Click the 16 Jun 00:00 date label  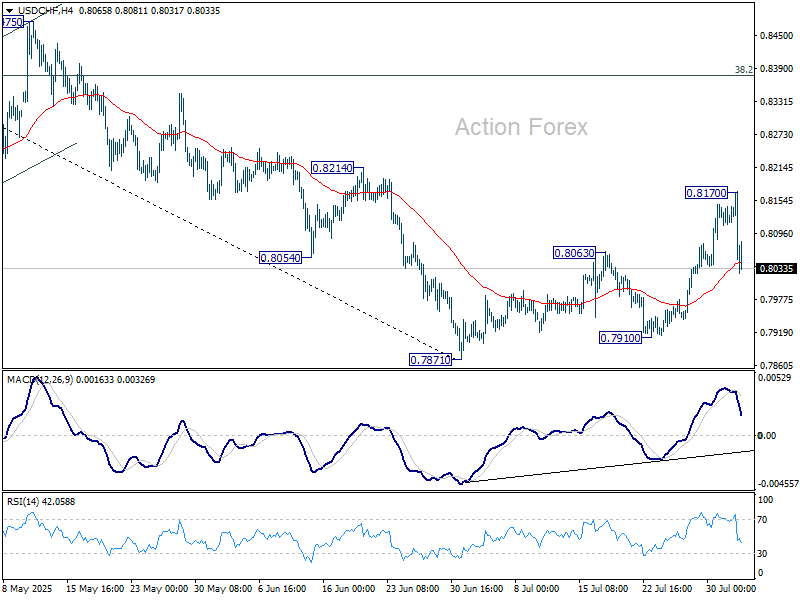[347, 589]
